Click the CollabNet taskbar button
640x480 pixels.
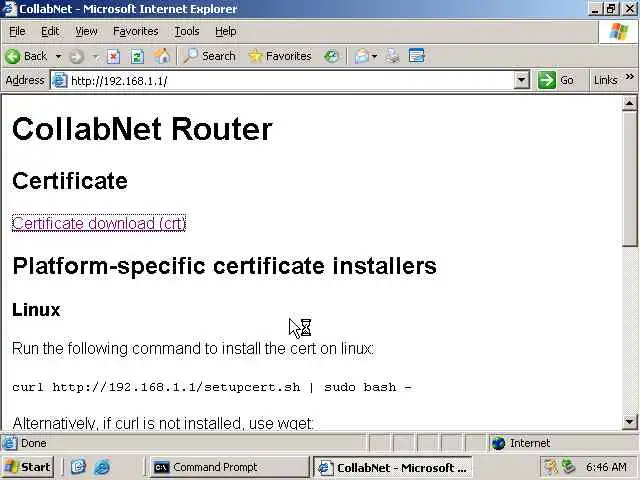point(393,467)
